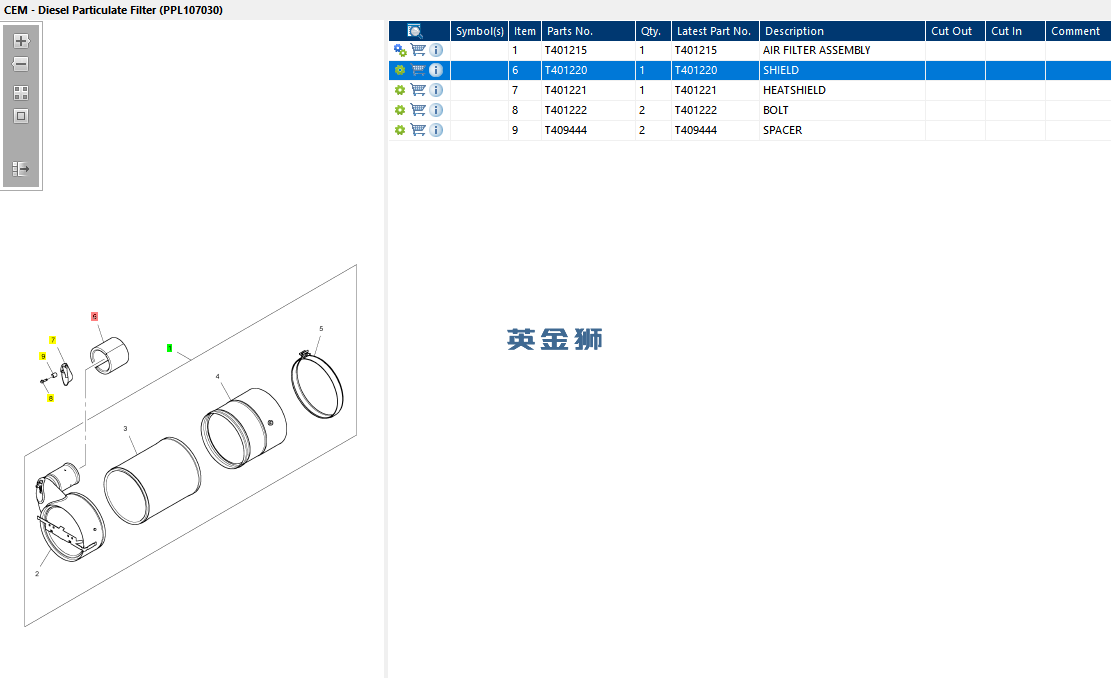Click the green gear icon for HEATSHIELD
The height and width of the screenshot is (678, 1111).
pos(400,90)
